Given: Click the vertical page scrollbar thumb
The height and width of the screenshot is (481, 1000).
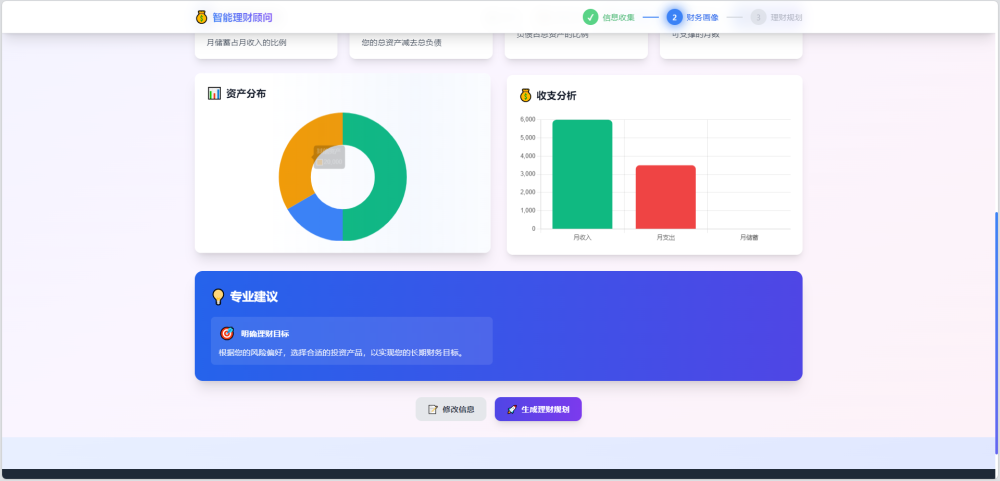Looking at the screenshot, I should tap(996, 333).
